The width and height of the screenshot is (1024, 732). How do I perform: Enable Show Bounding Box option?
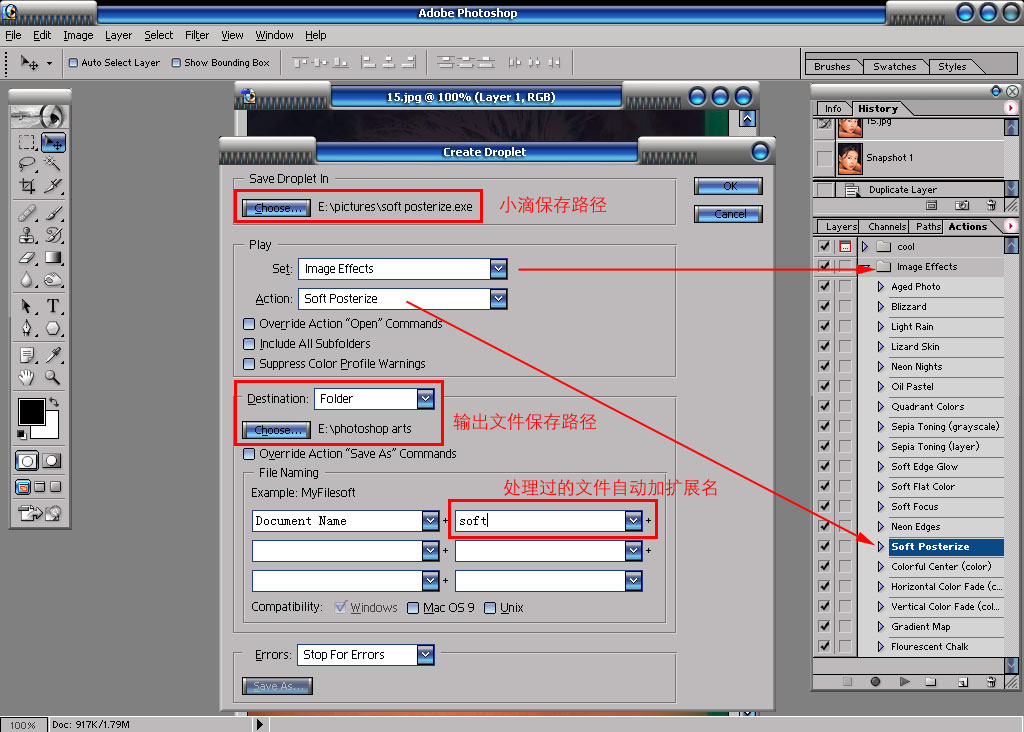pos(176,63)
